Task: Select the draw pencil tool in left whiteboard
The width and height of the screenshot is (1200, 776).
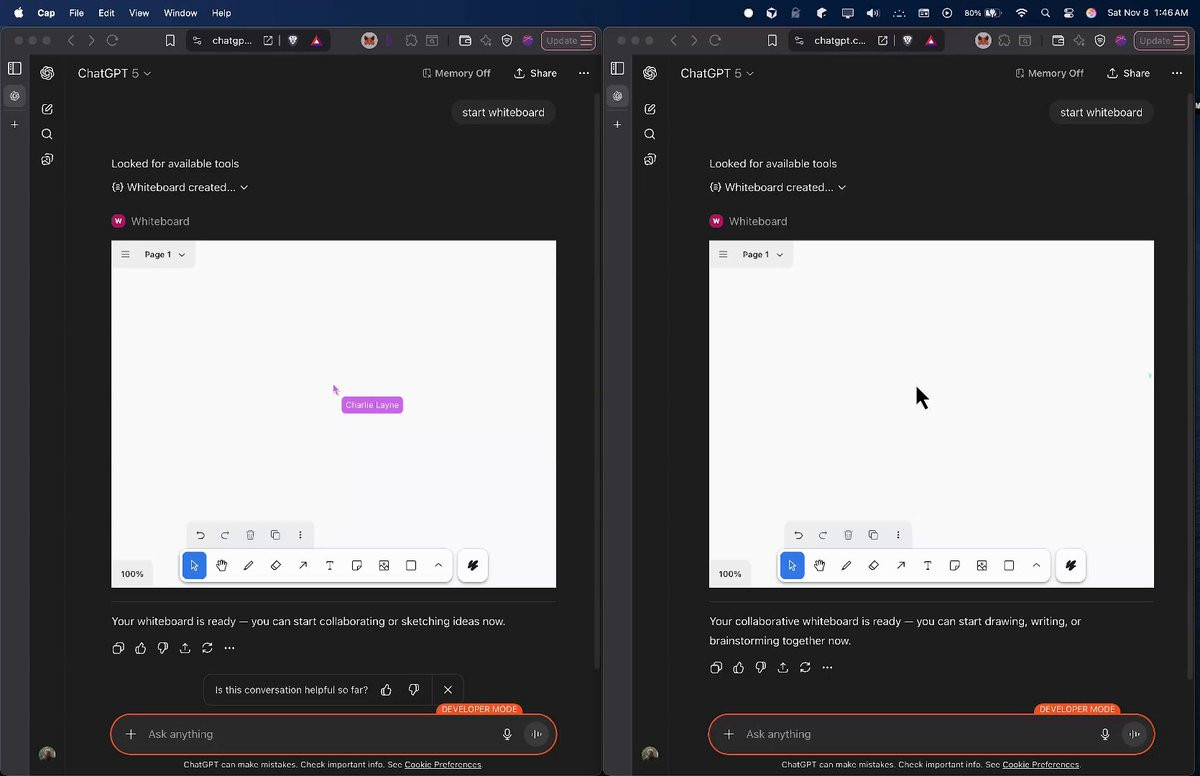Action: (x=248, y=565)
